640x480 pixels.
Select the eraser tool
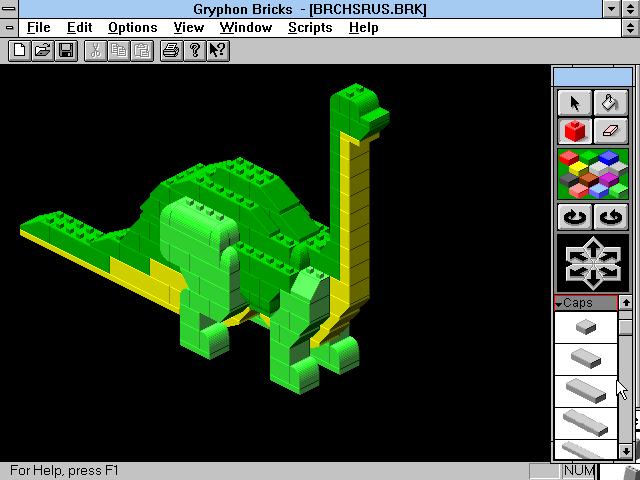click(610, 131)
